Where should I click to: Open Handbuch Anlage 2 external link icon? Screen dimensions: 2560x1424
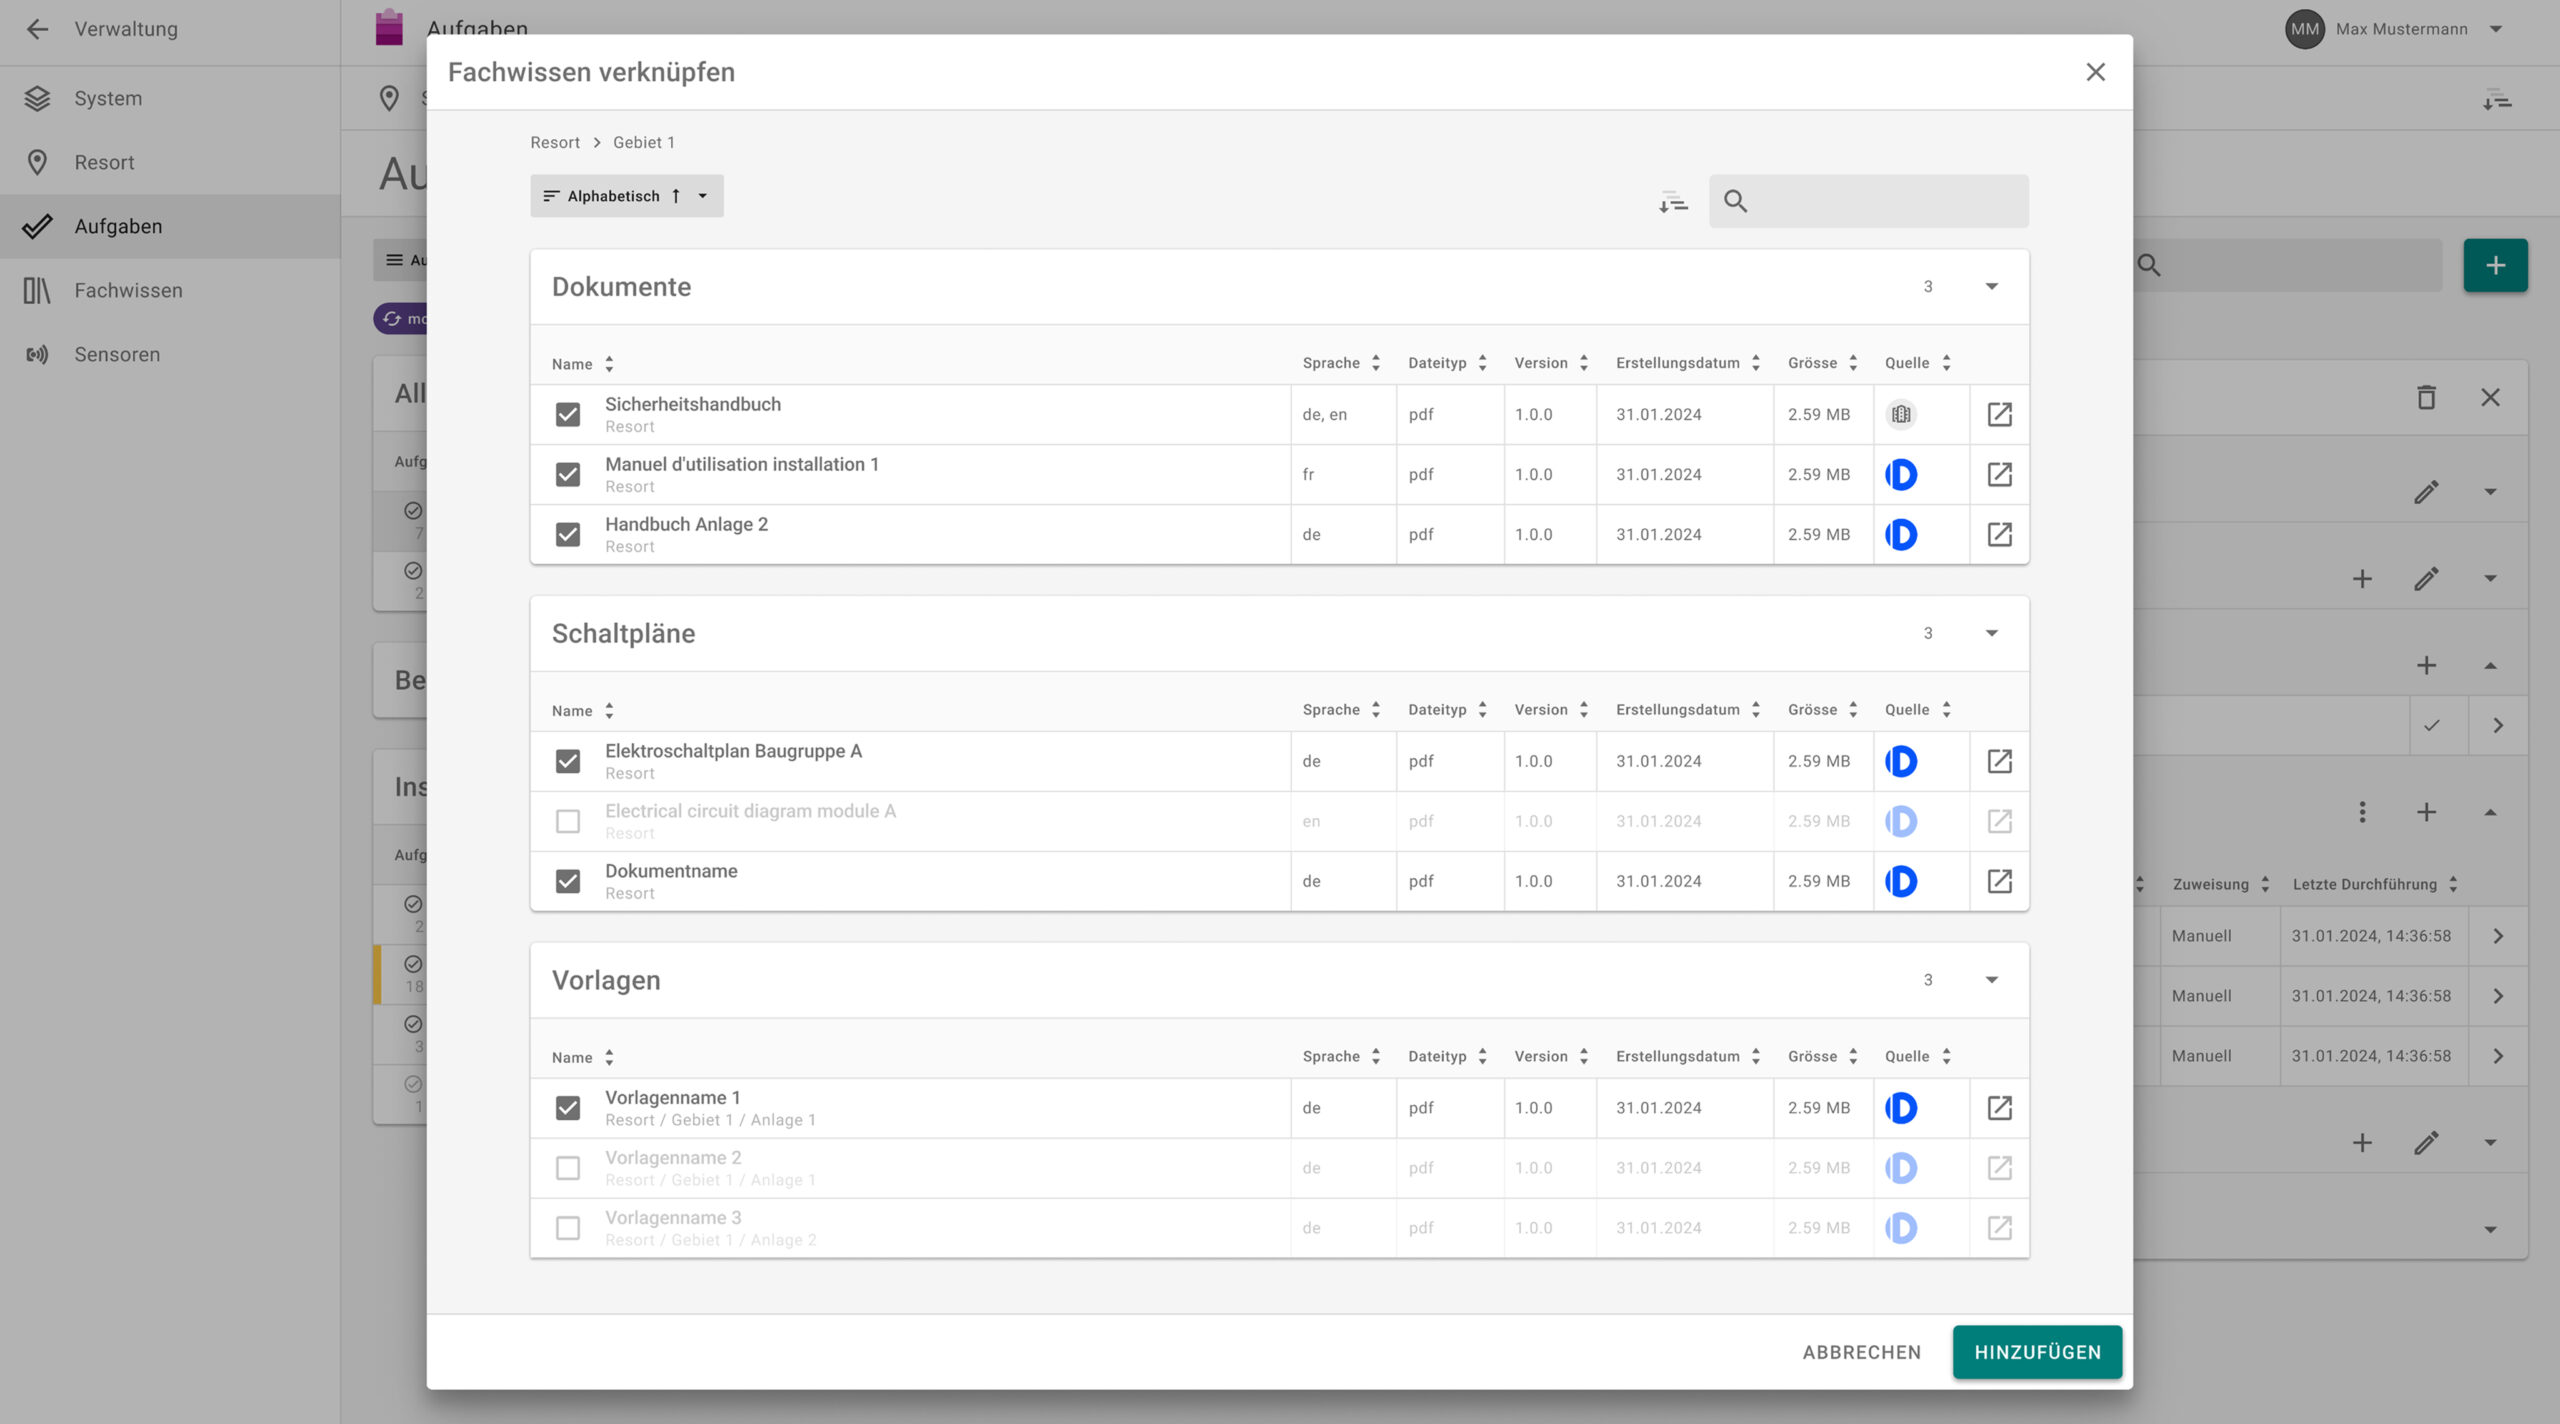pos(1999,534)
